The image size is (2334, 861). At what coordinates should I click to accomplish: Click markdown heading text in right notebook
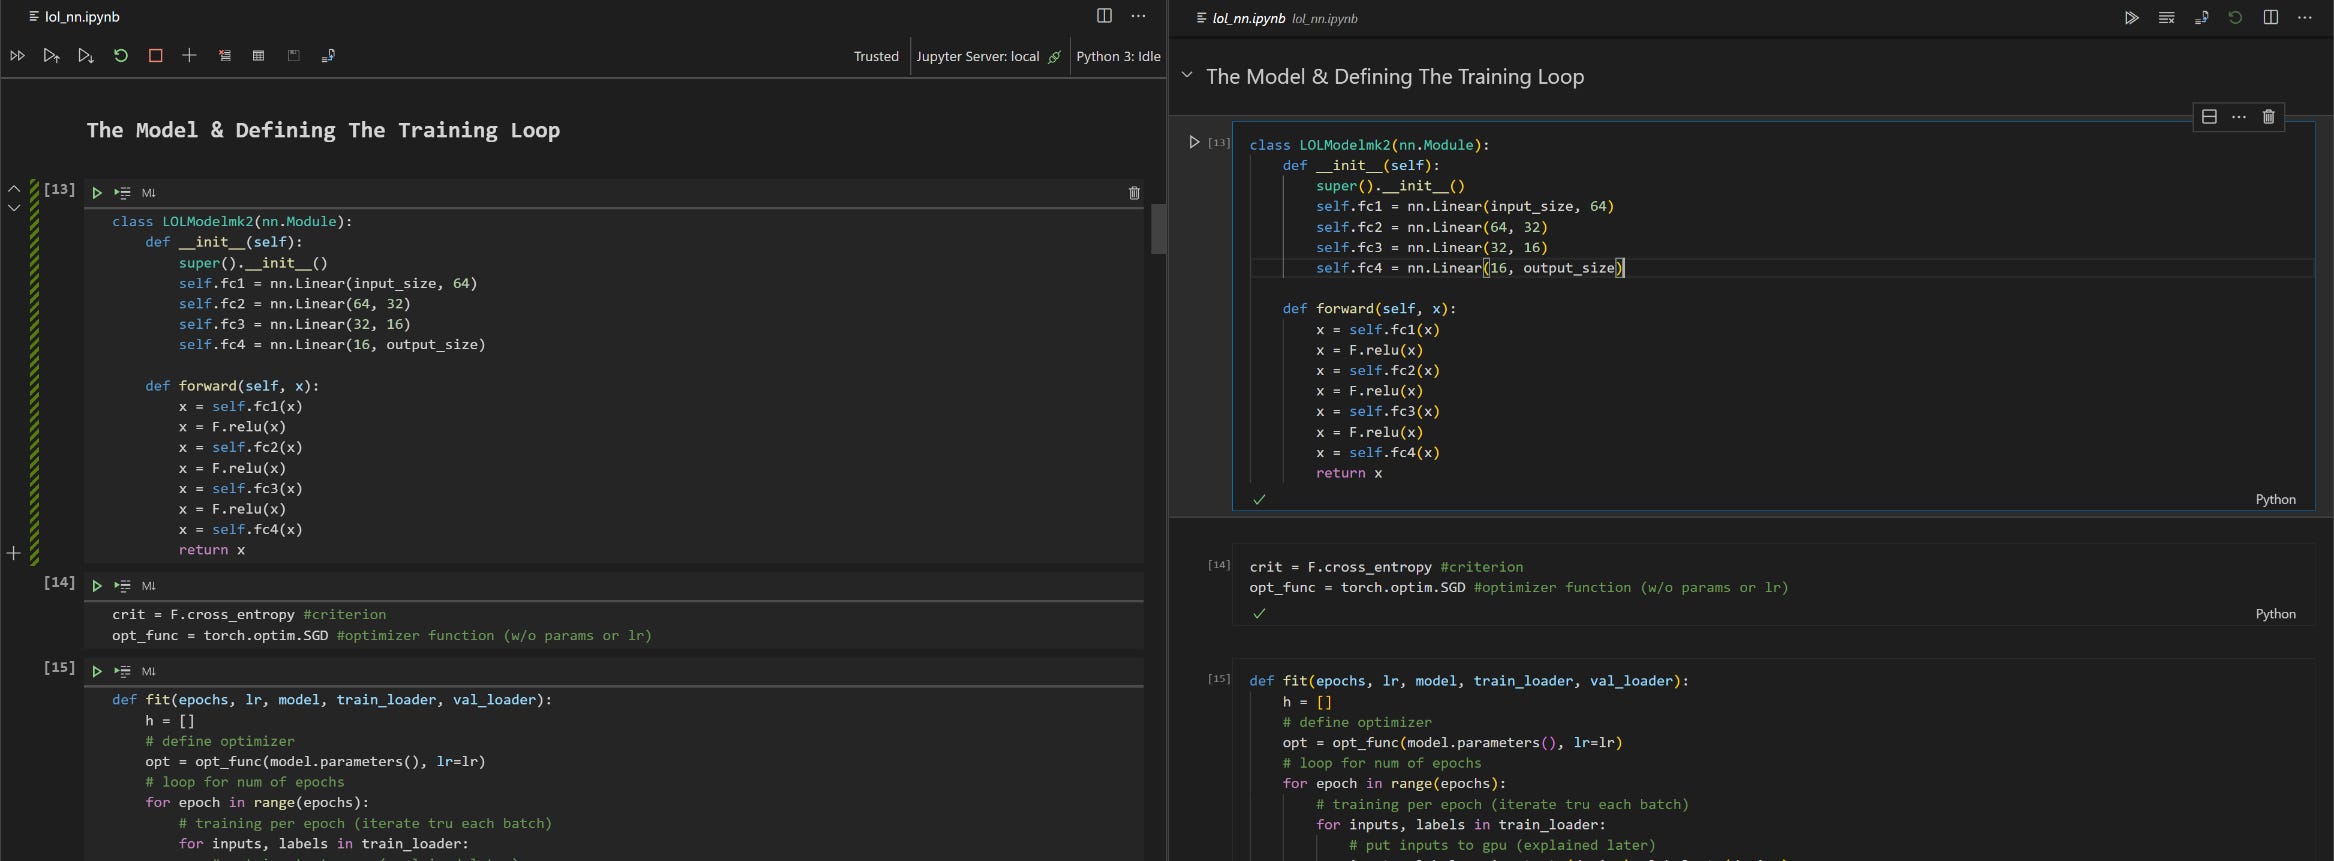pyautogui.click(x=1395, y=77)
